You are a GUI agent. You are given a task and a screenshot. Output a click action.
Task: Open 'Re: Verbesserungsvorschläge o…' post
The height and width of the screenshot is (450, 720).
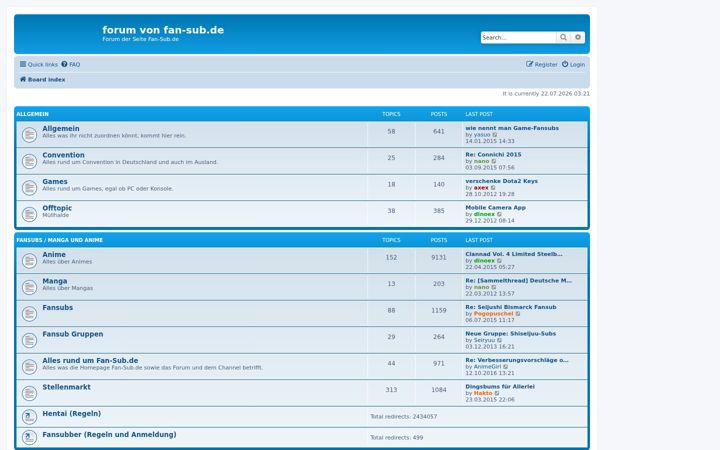point(517,360)
